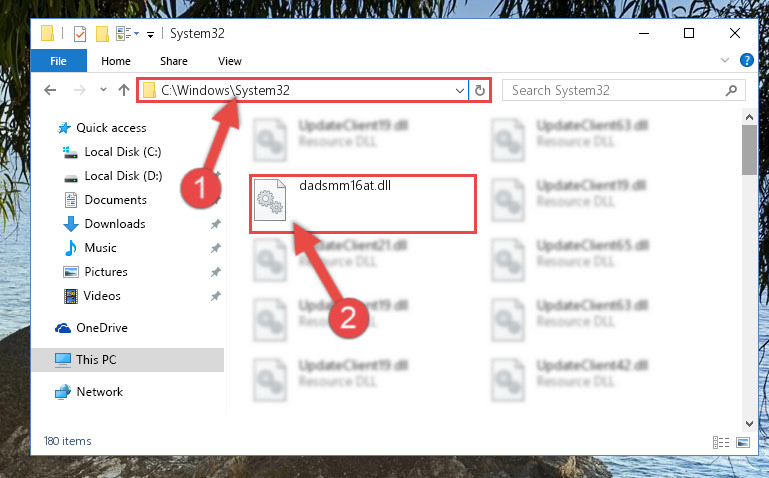Click the Back navigation arrow
Image resolution: width=769 pixels, height=478 pixels.
click(50, 90)
